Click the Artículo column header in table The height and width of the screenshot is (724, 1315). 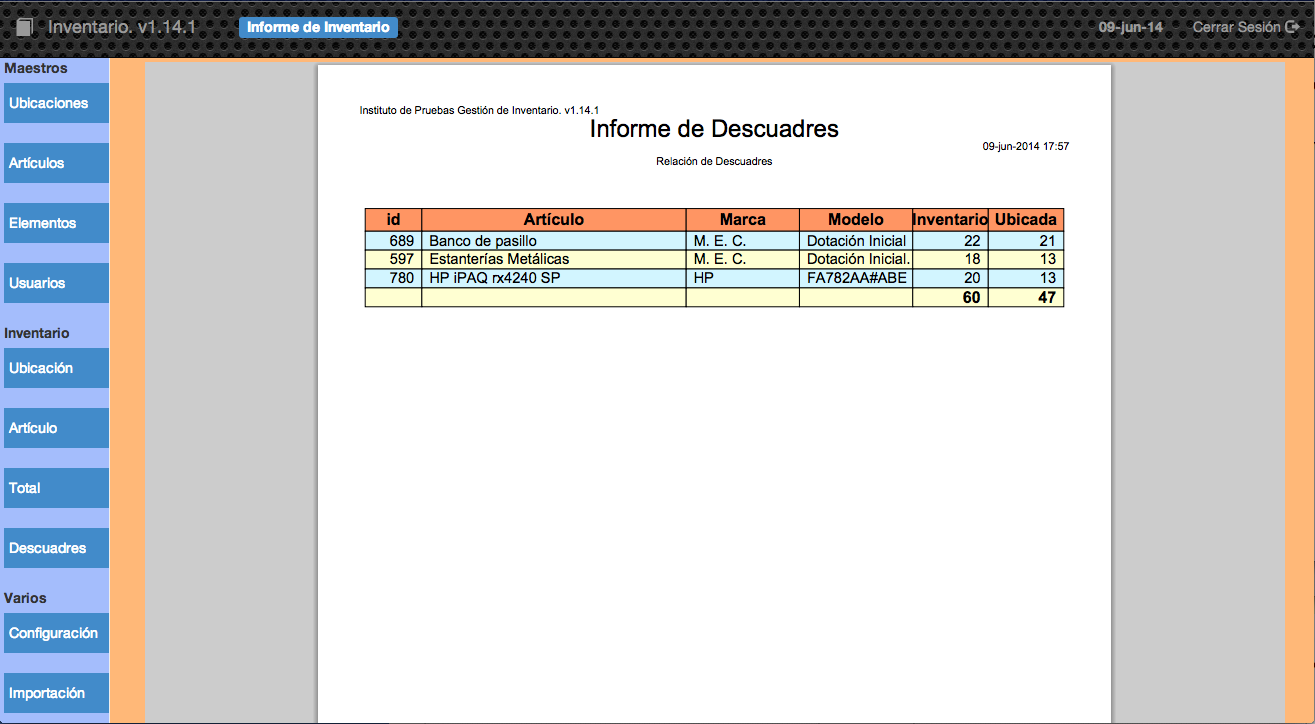click(x=554, y=219)
